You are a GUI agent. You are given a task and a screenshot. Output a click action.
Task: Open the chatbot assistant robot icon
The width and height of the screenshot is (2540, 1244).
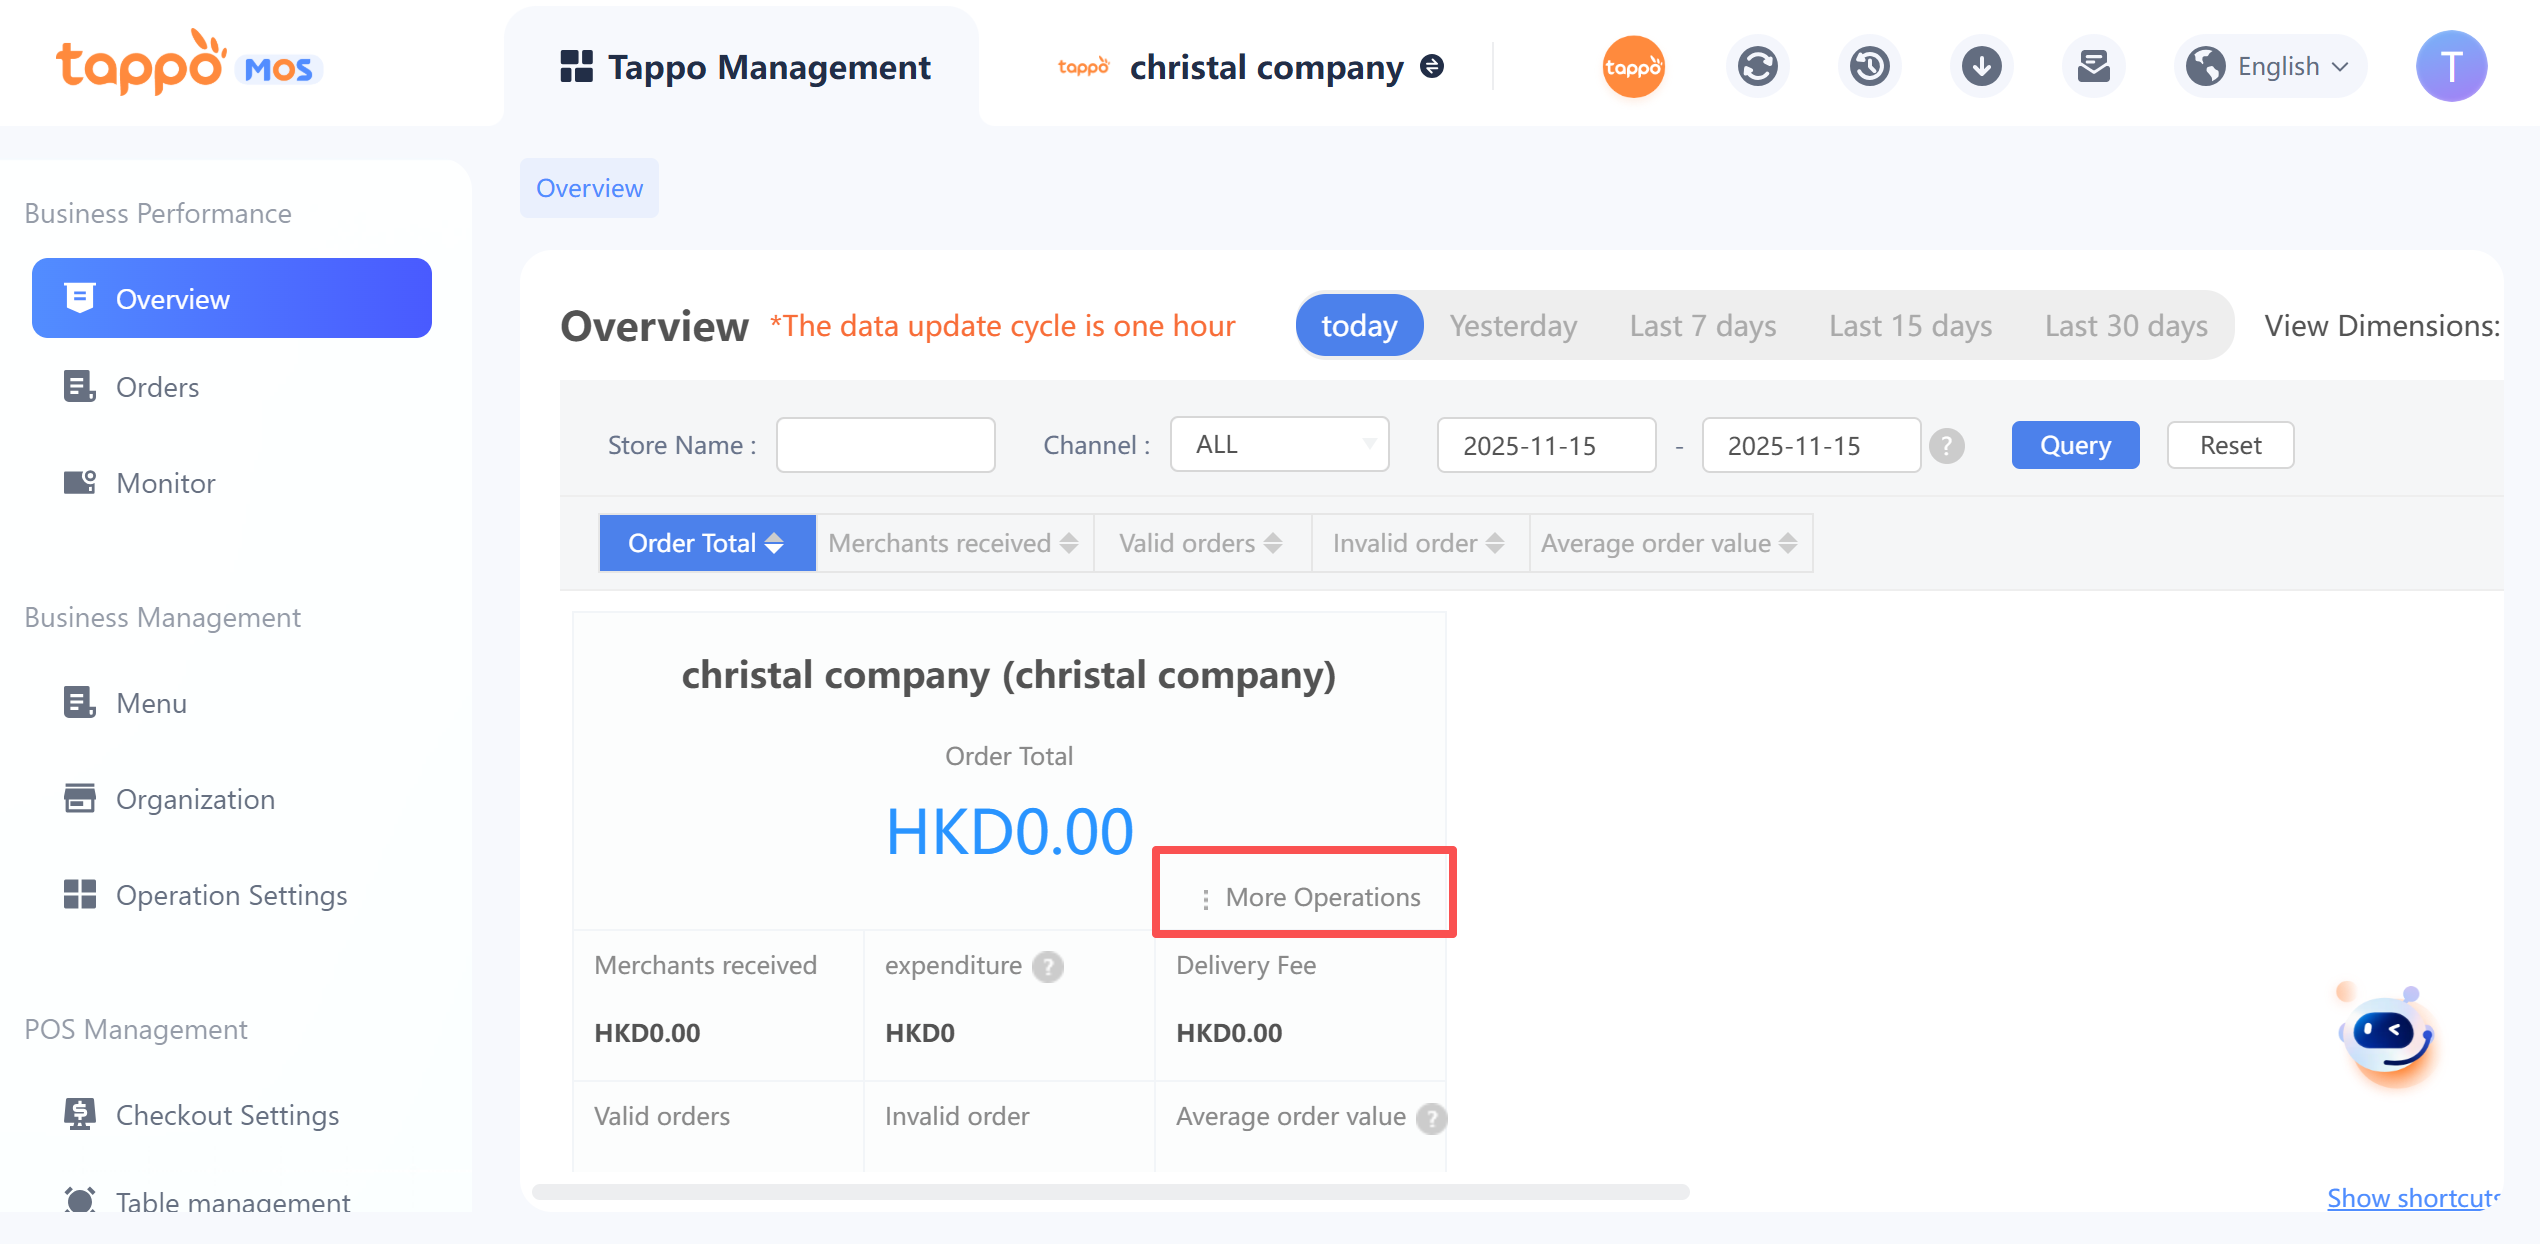[x=2387, y=1035]
